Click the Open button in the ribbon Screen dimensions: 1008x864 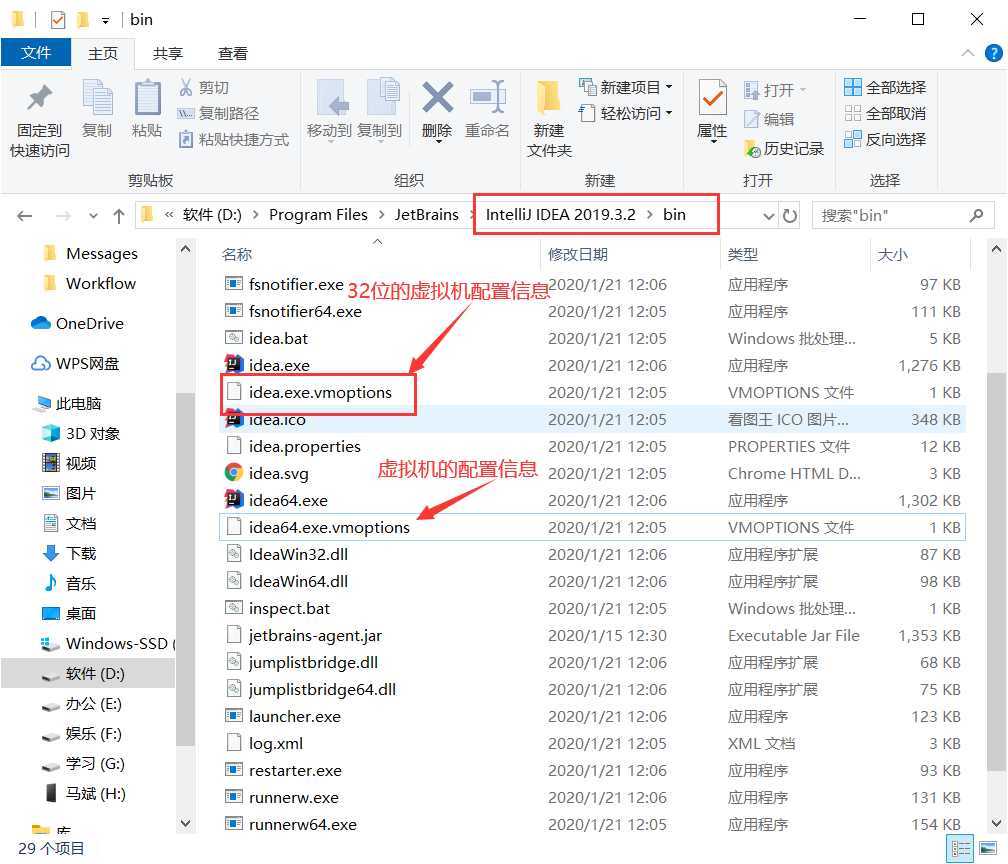775,90
